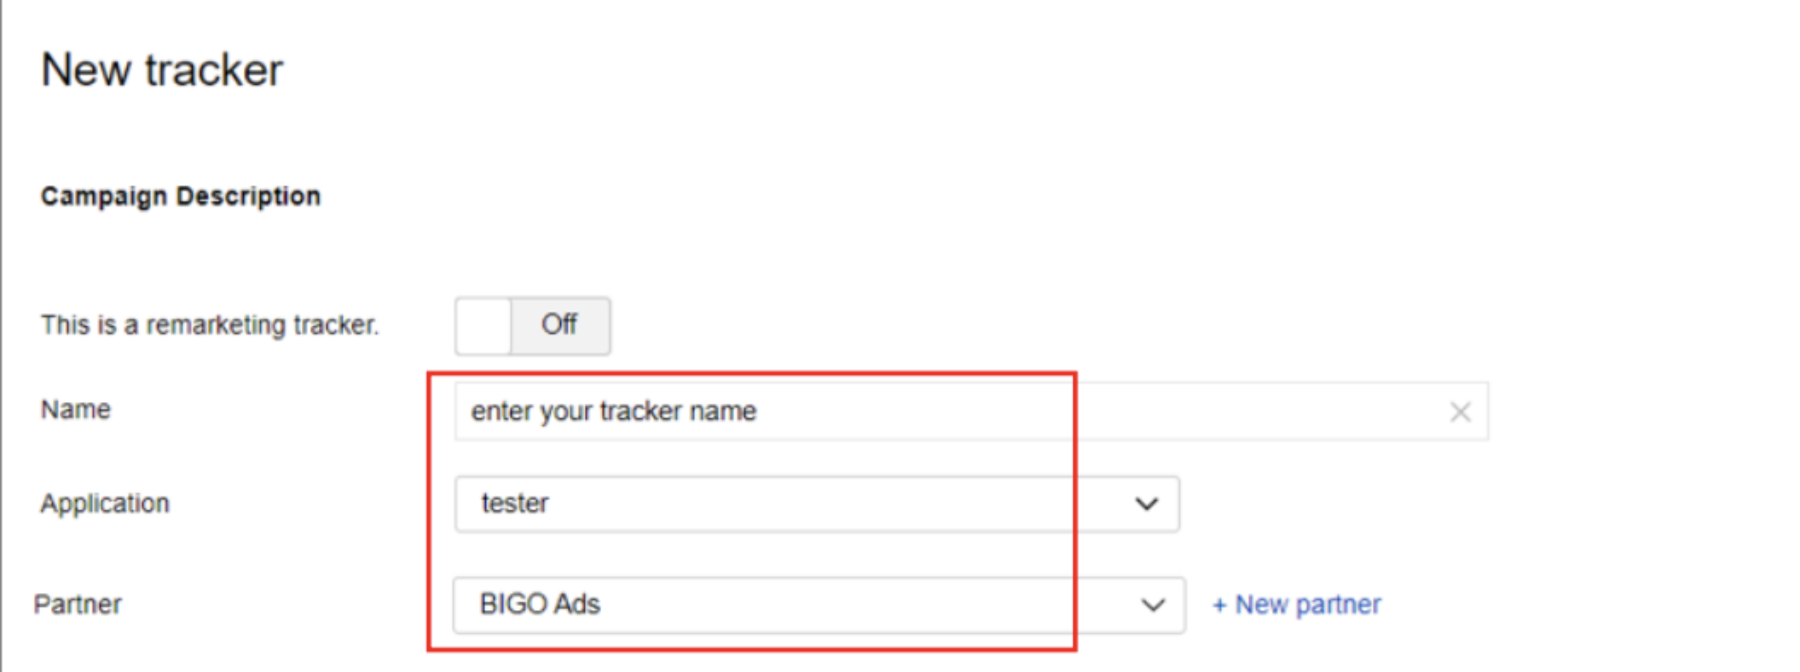Image resolution: width=1800 pixels, height=672 pixels.
Task: Click the 'enter your tracker name' text
Action: pyautogui.click(x=613, y=411)
